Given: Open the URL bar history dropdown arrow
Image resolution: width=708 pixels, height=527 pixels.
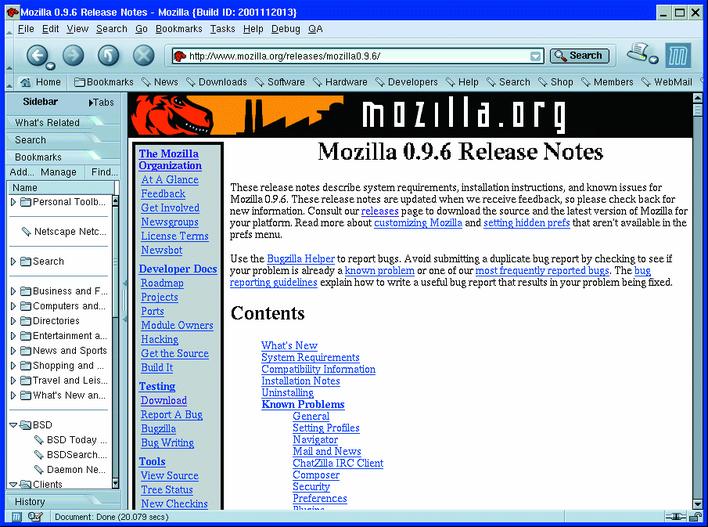Looking at the screenshot, I should point(535,56).
